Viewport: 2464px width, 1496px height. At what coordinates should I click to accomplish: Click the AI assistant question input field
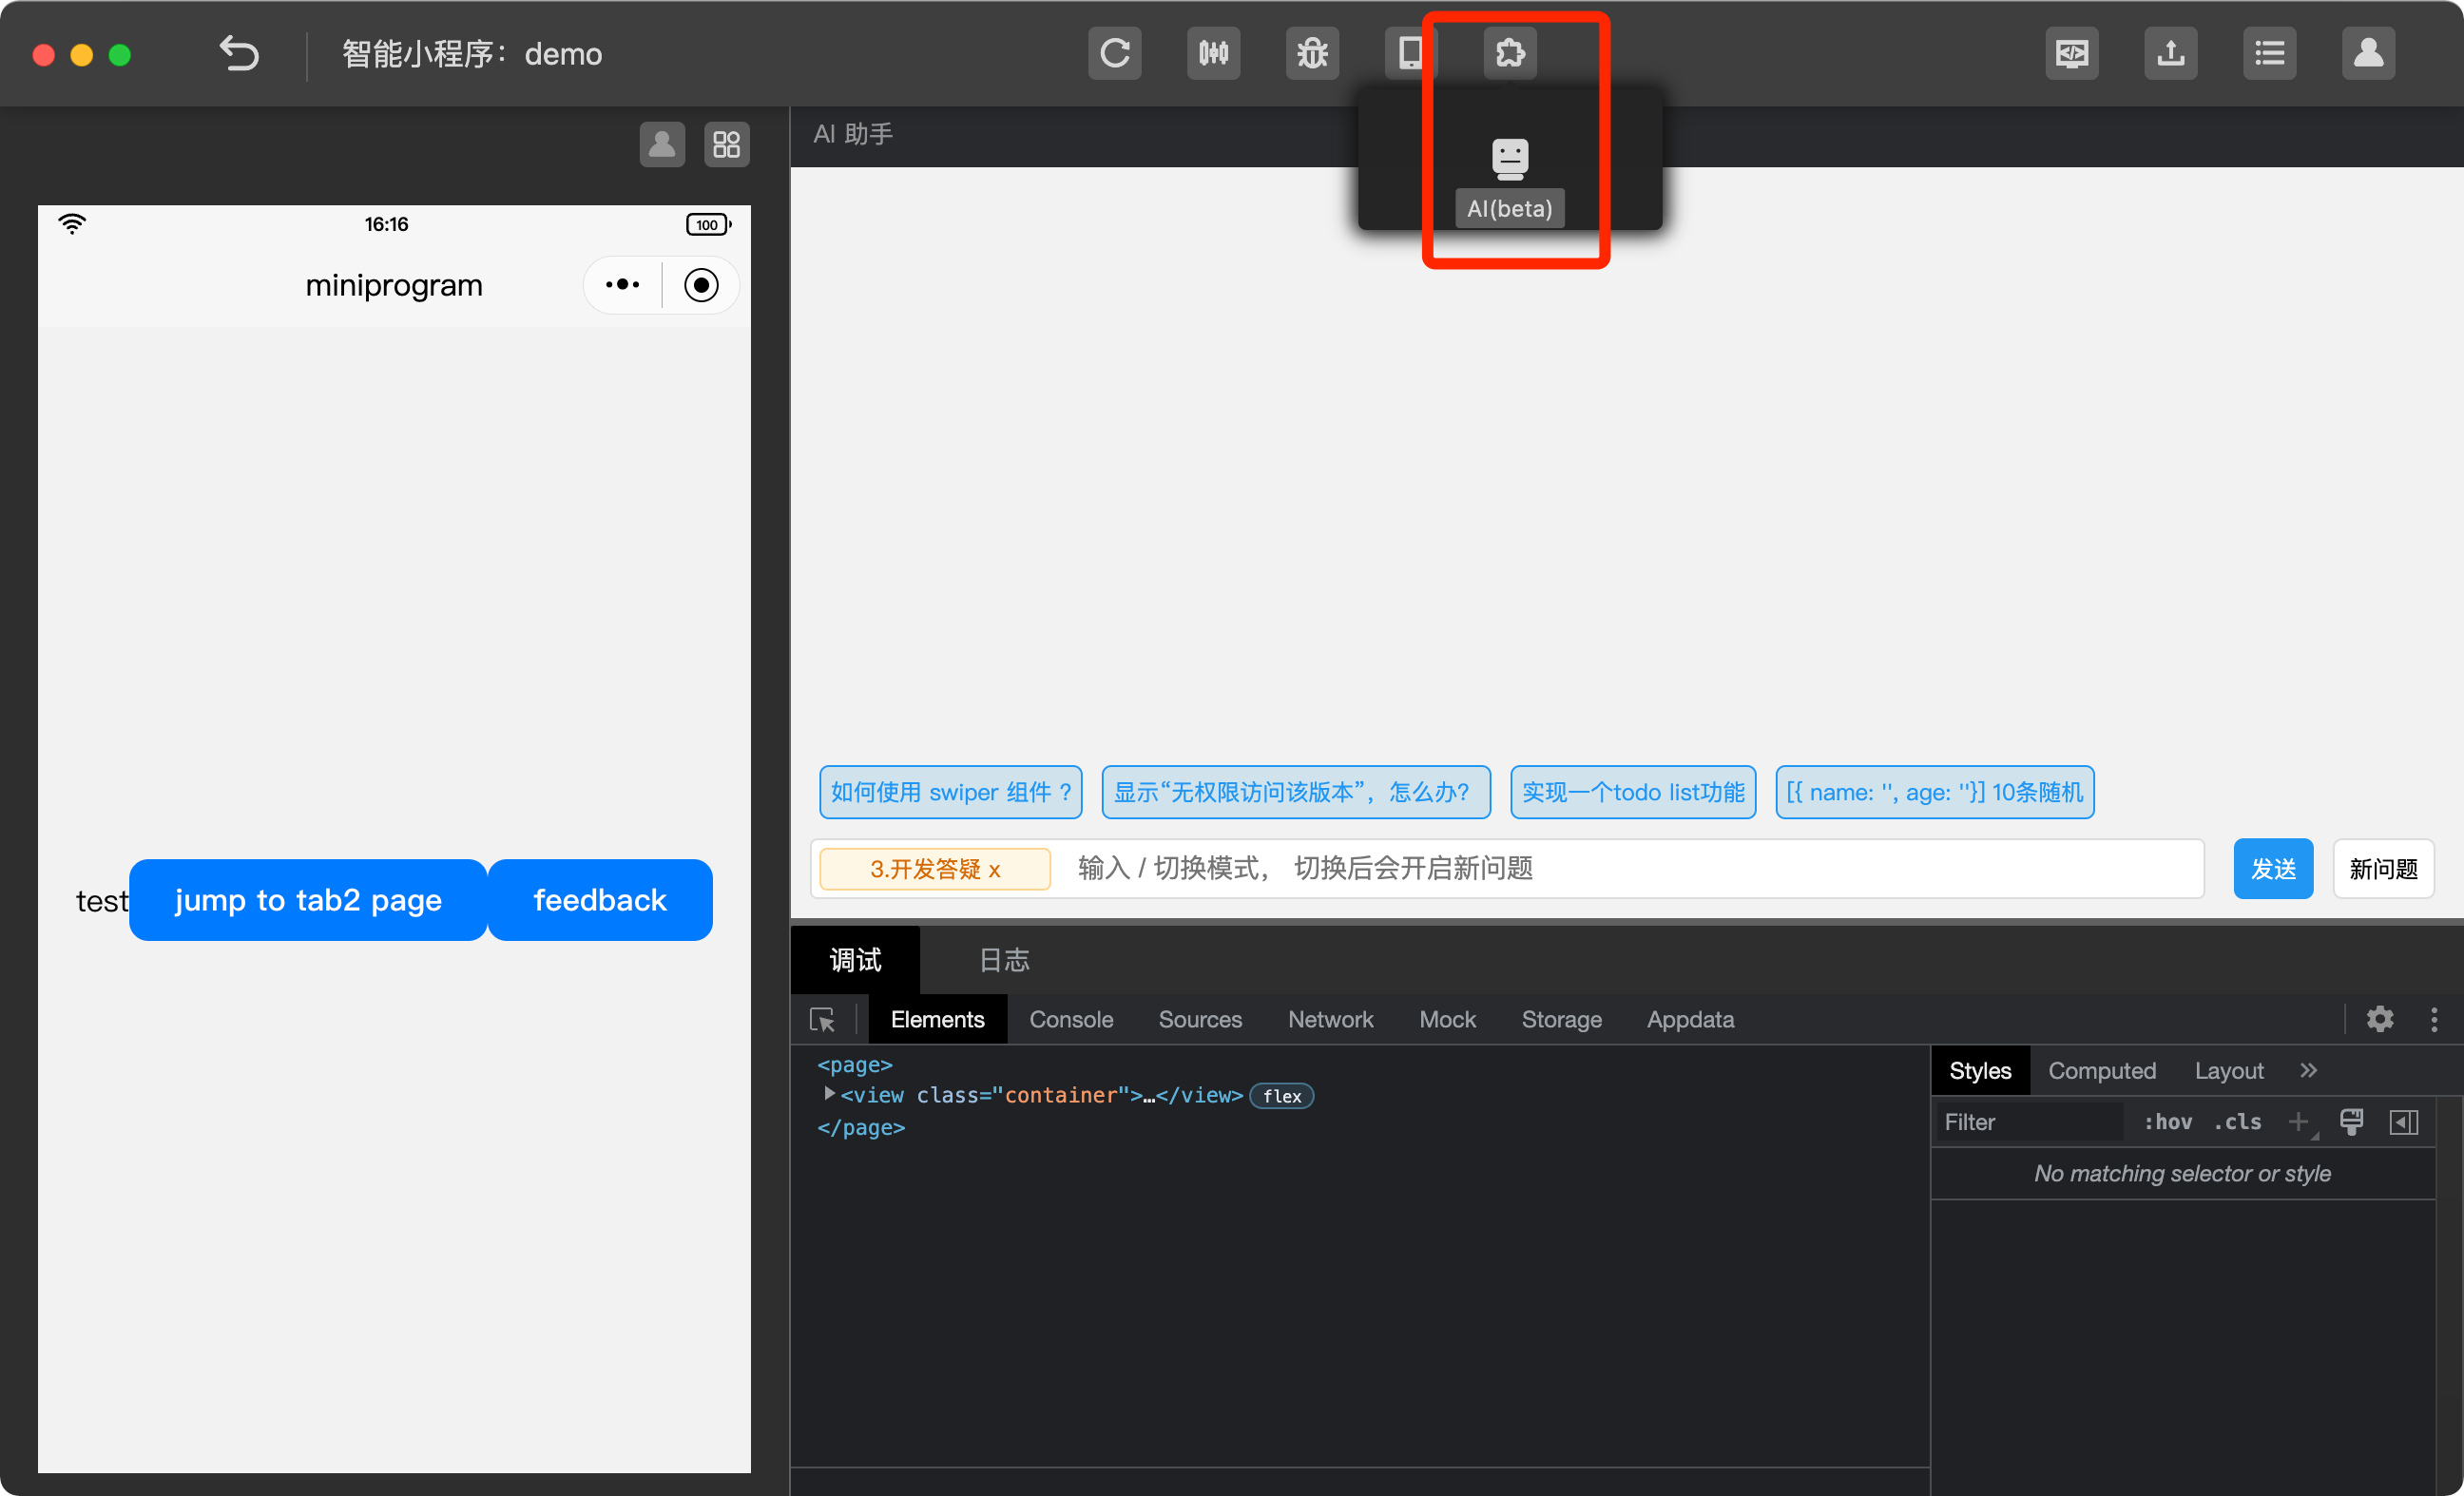(x=1600, y=868)
